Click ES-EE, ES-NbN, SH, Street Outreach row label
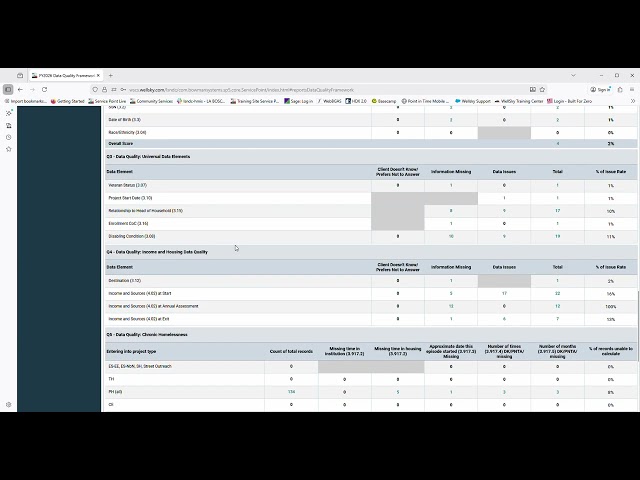This screenshot has width=640, height=480. (x=140, y=366)
